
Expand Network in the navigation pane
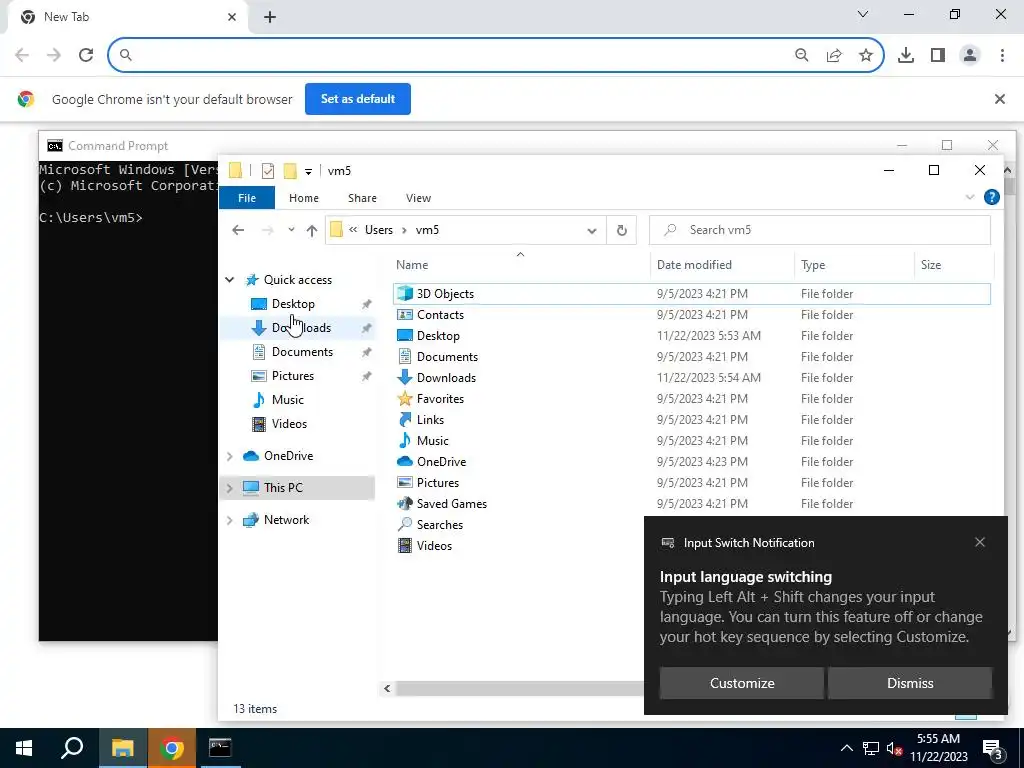tap(229, 520)
